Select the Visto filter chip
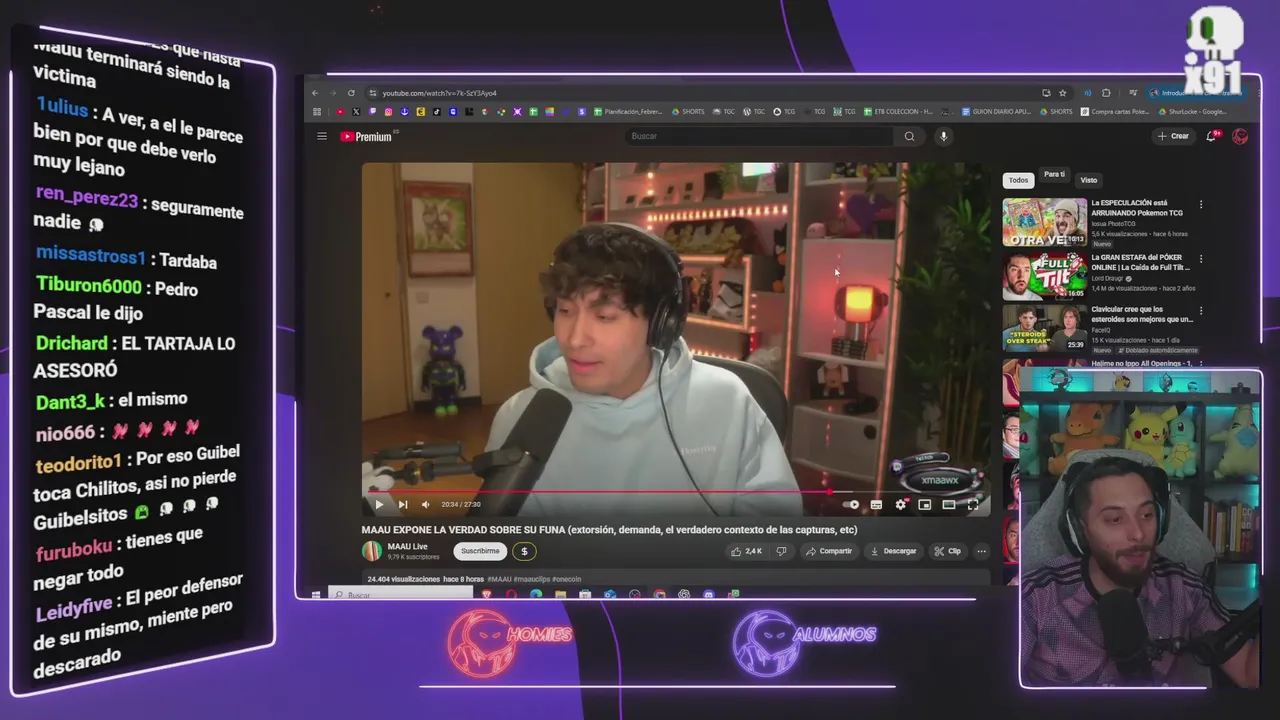 [1088, 180]
